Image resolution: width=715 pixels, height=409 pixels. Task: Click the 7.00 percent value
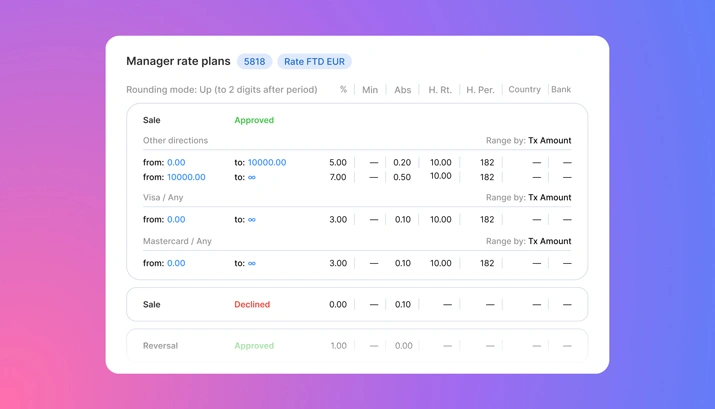point(338,177)
